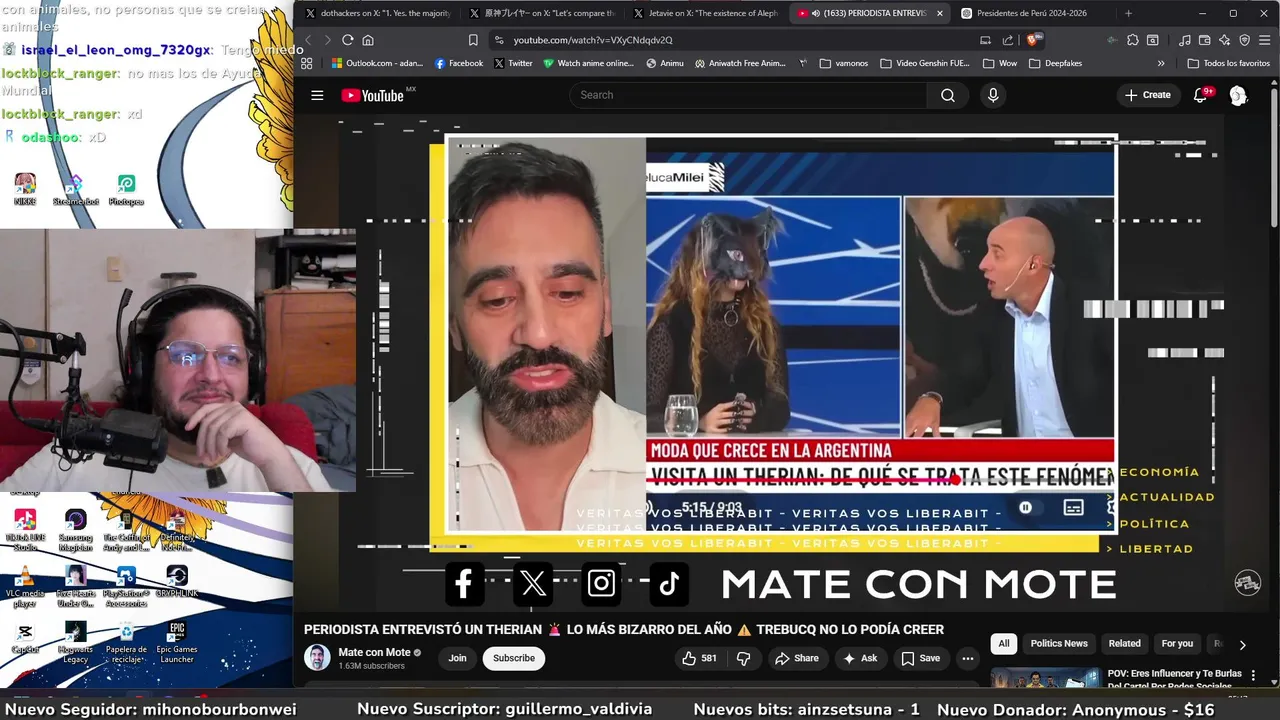Viewport: 1280px width, 720px height.
Task: Open the YouTube hamburger guide menu
Action: click(317, 95)
